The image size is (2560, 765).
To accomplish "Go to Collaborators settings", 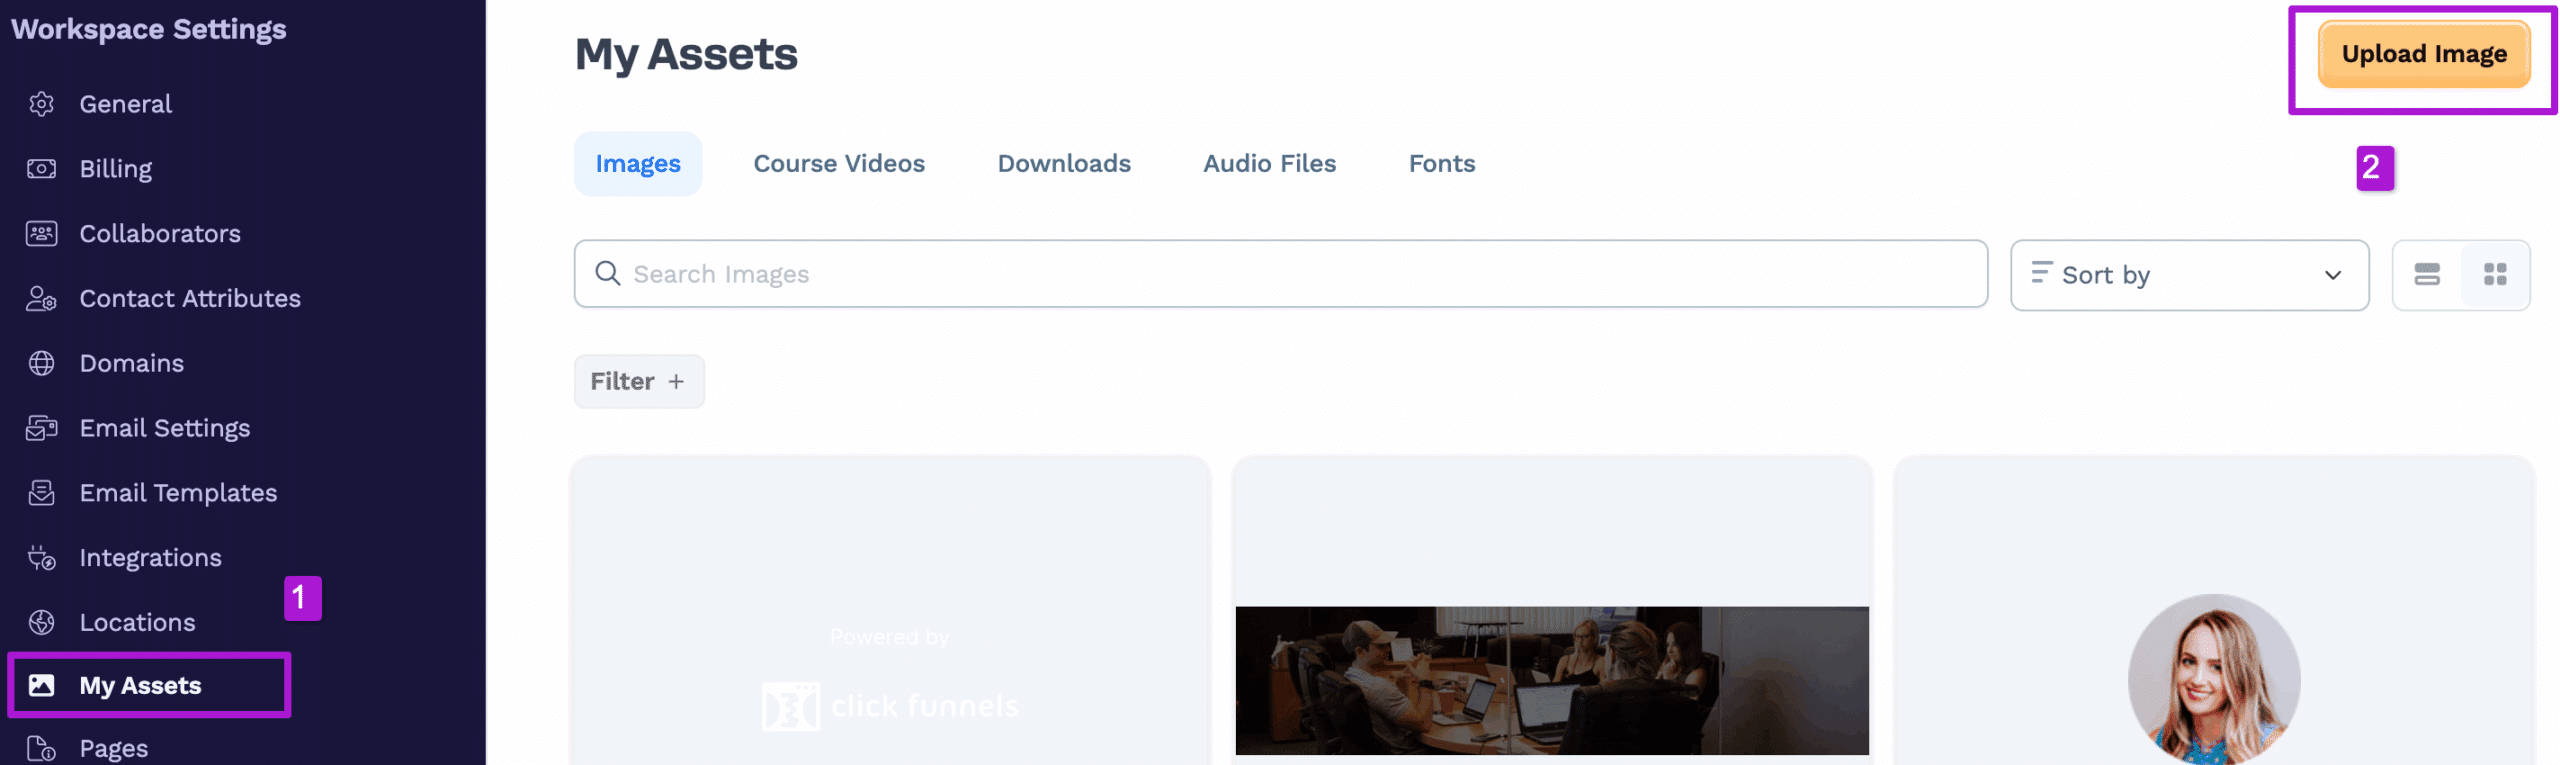I will pos(160,233).
